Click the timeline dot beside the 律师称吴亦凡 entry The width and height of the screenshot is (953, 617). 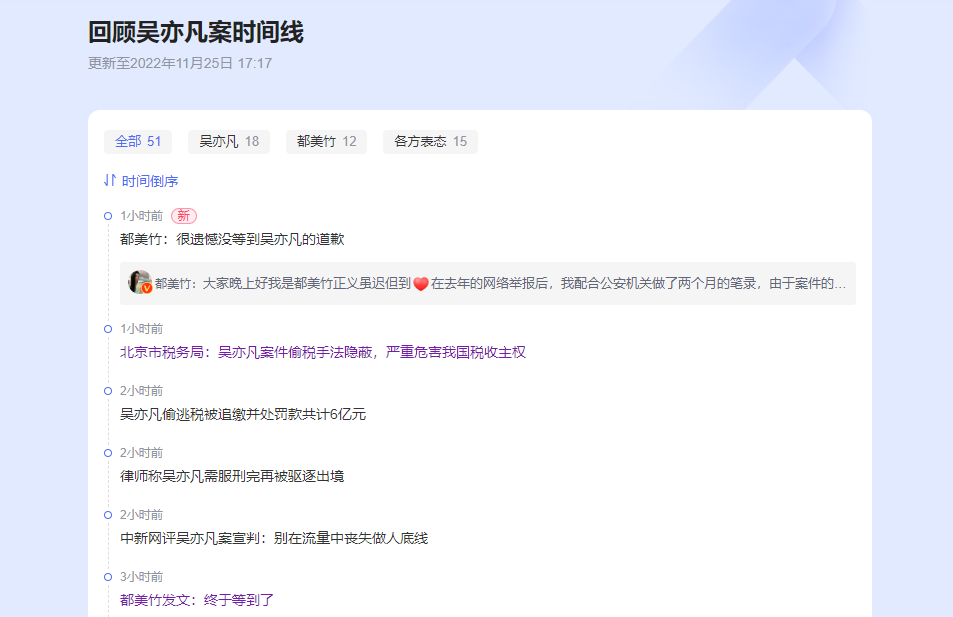click(108, 452)
